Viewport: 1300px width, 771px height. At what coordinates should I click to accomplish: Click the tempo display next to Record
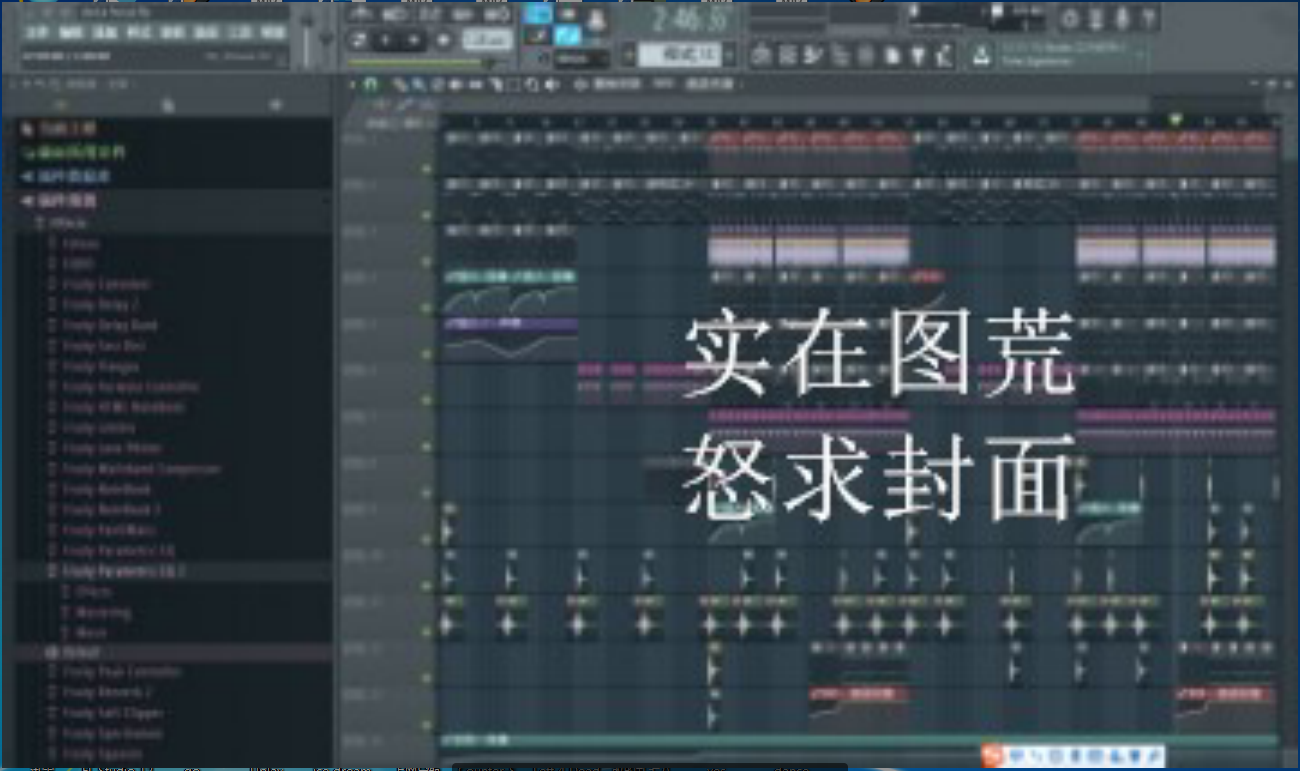click(x=487, y=41)
